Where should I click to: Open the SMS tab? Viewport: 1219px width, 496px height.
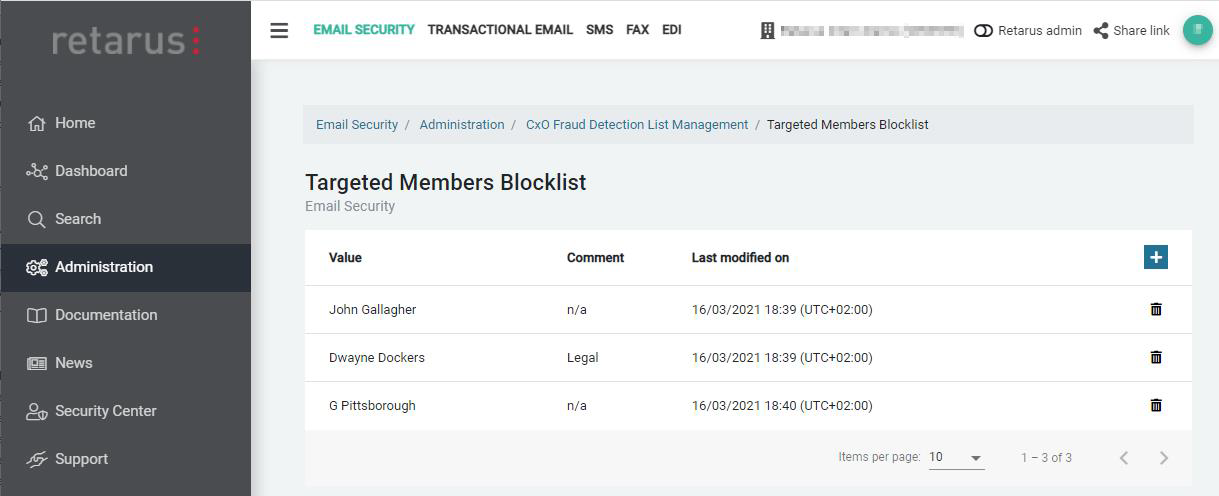[x=599, y=30]
